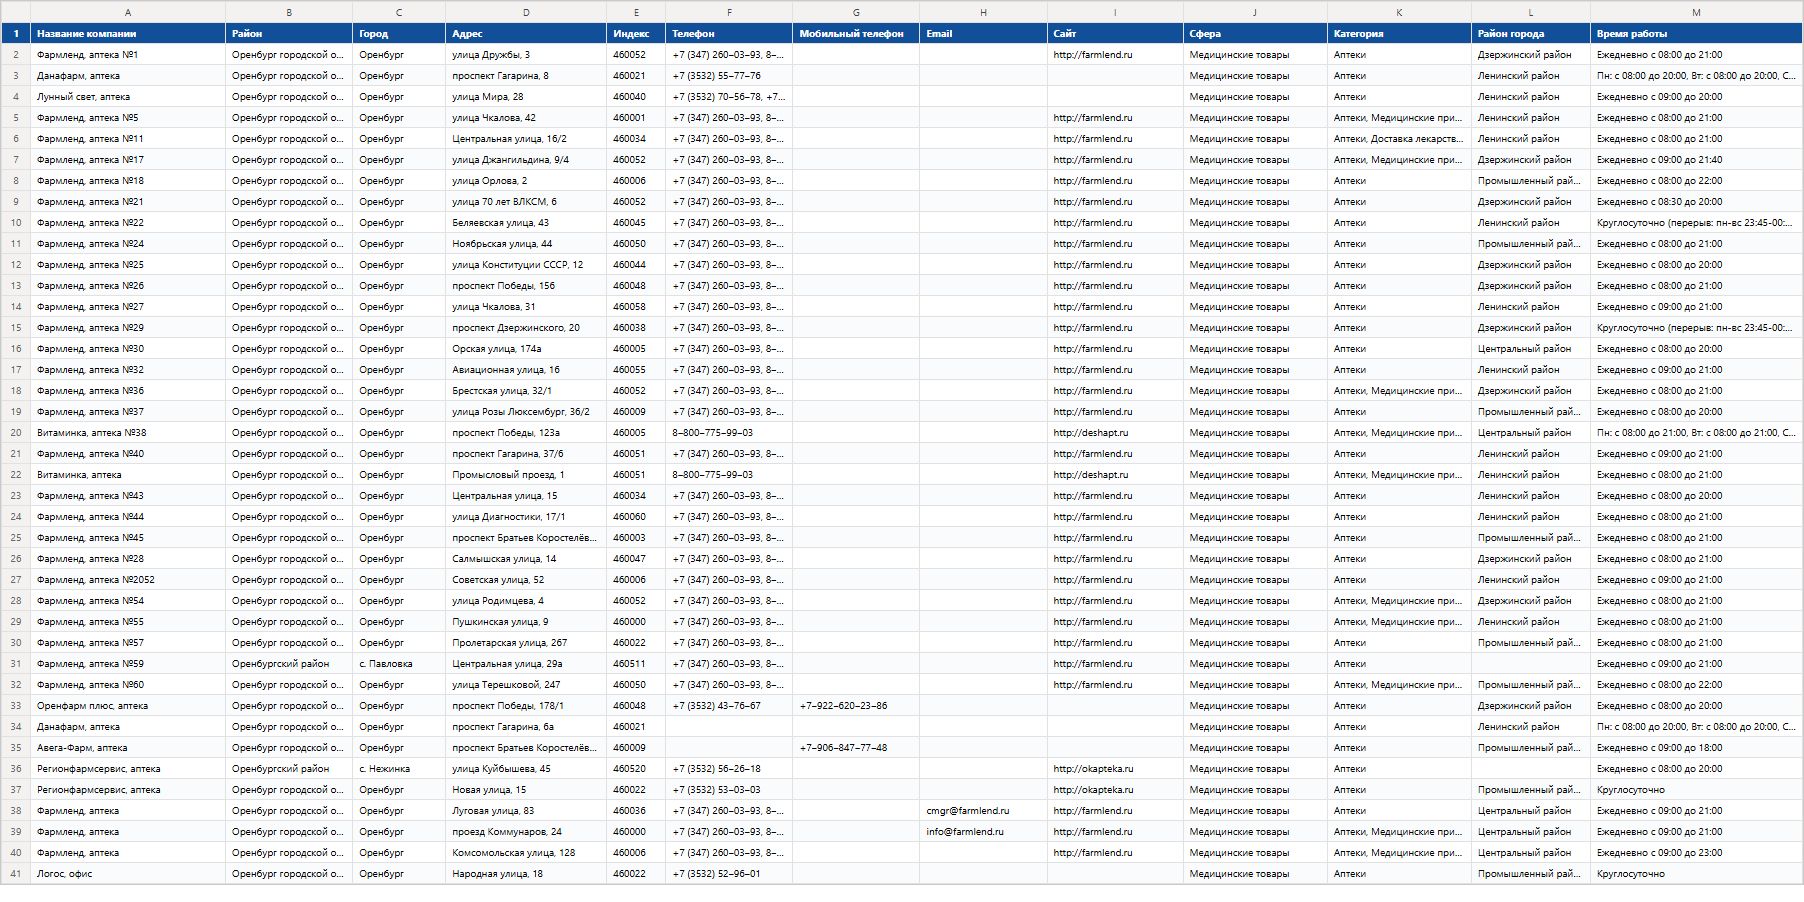
Task: Select the email info@farmlend.ru cell
Action: point(983,832)
